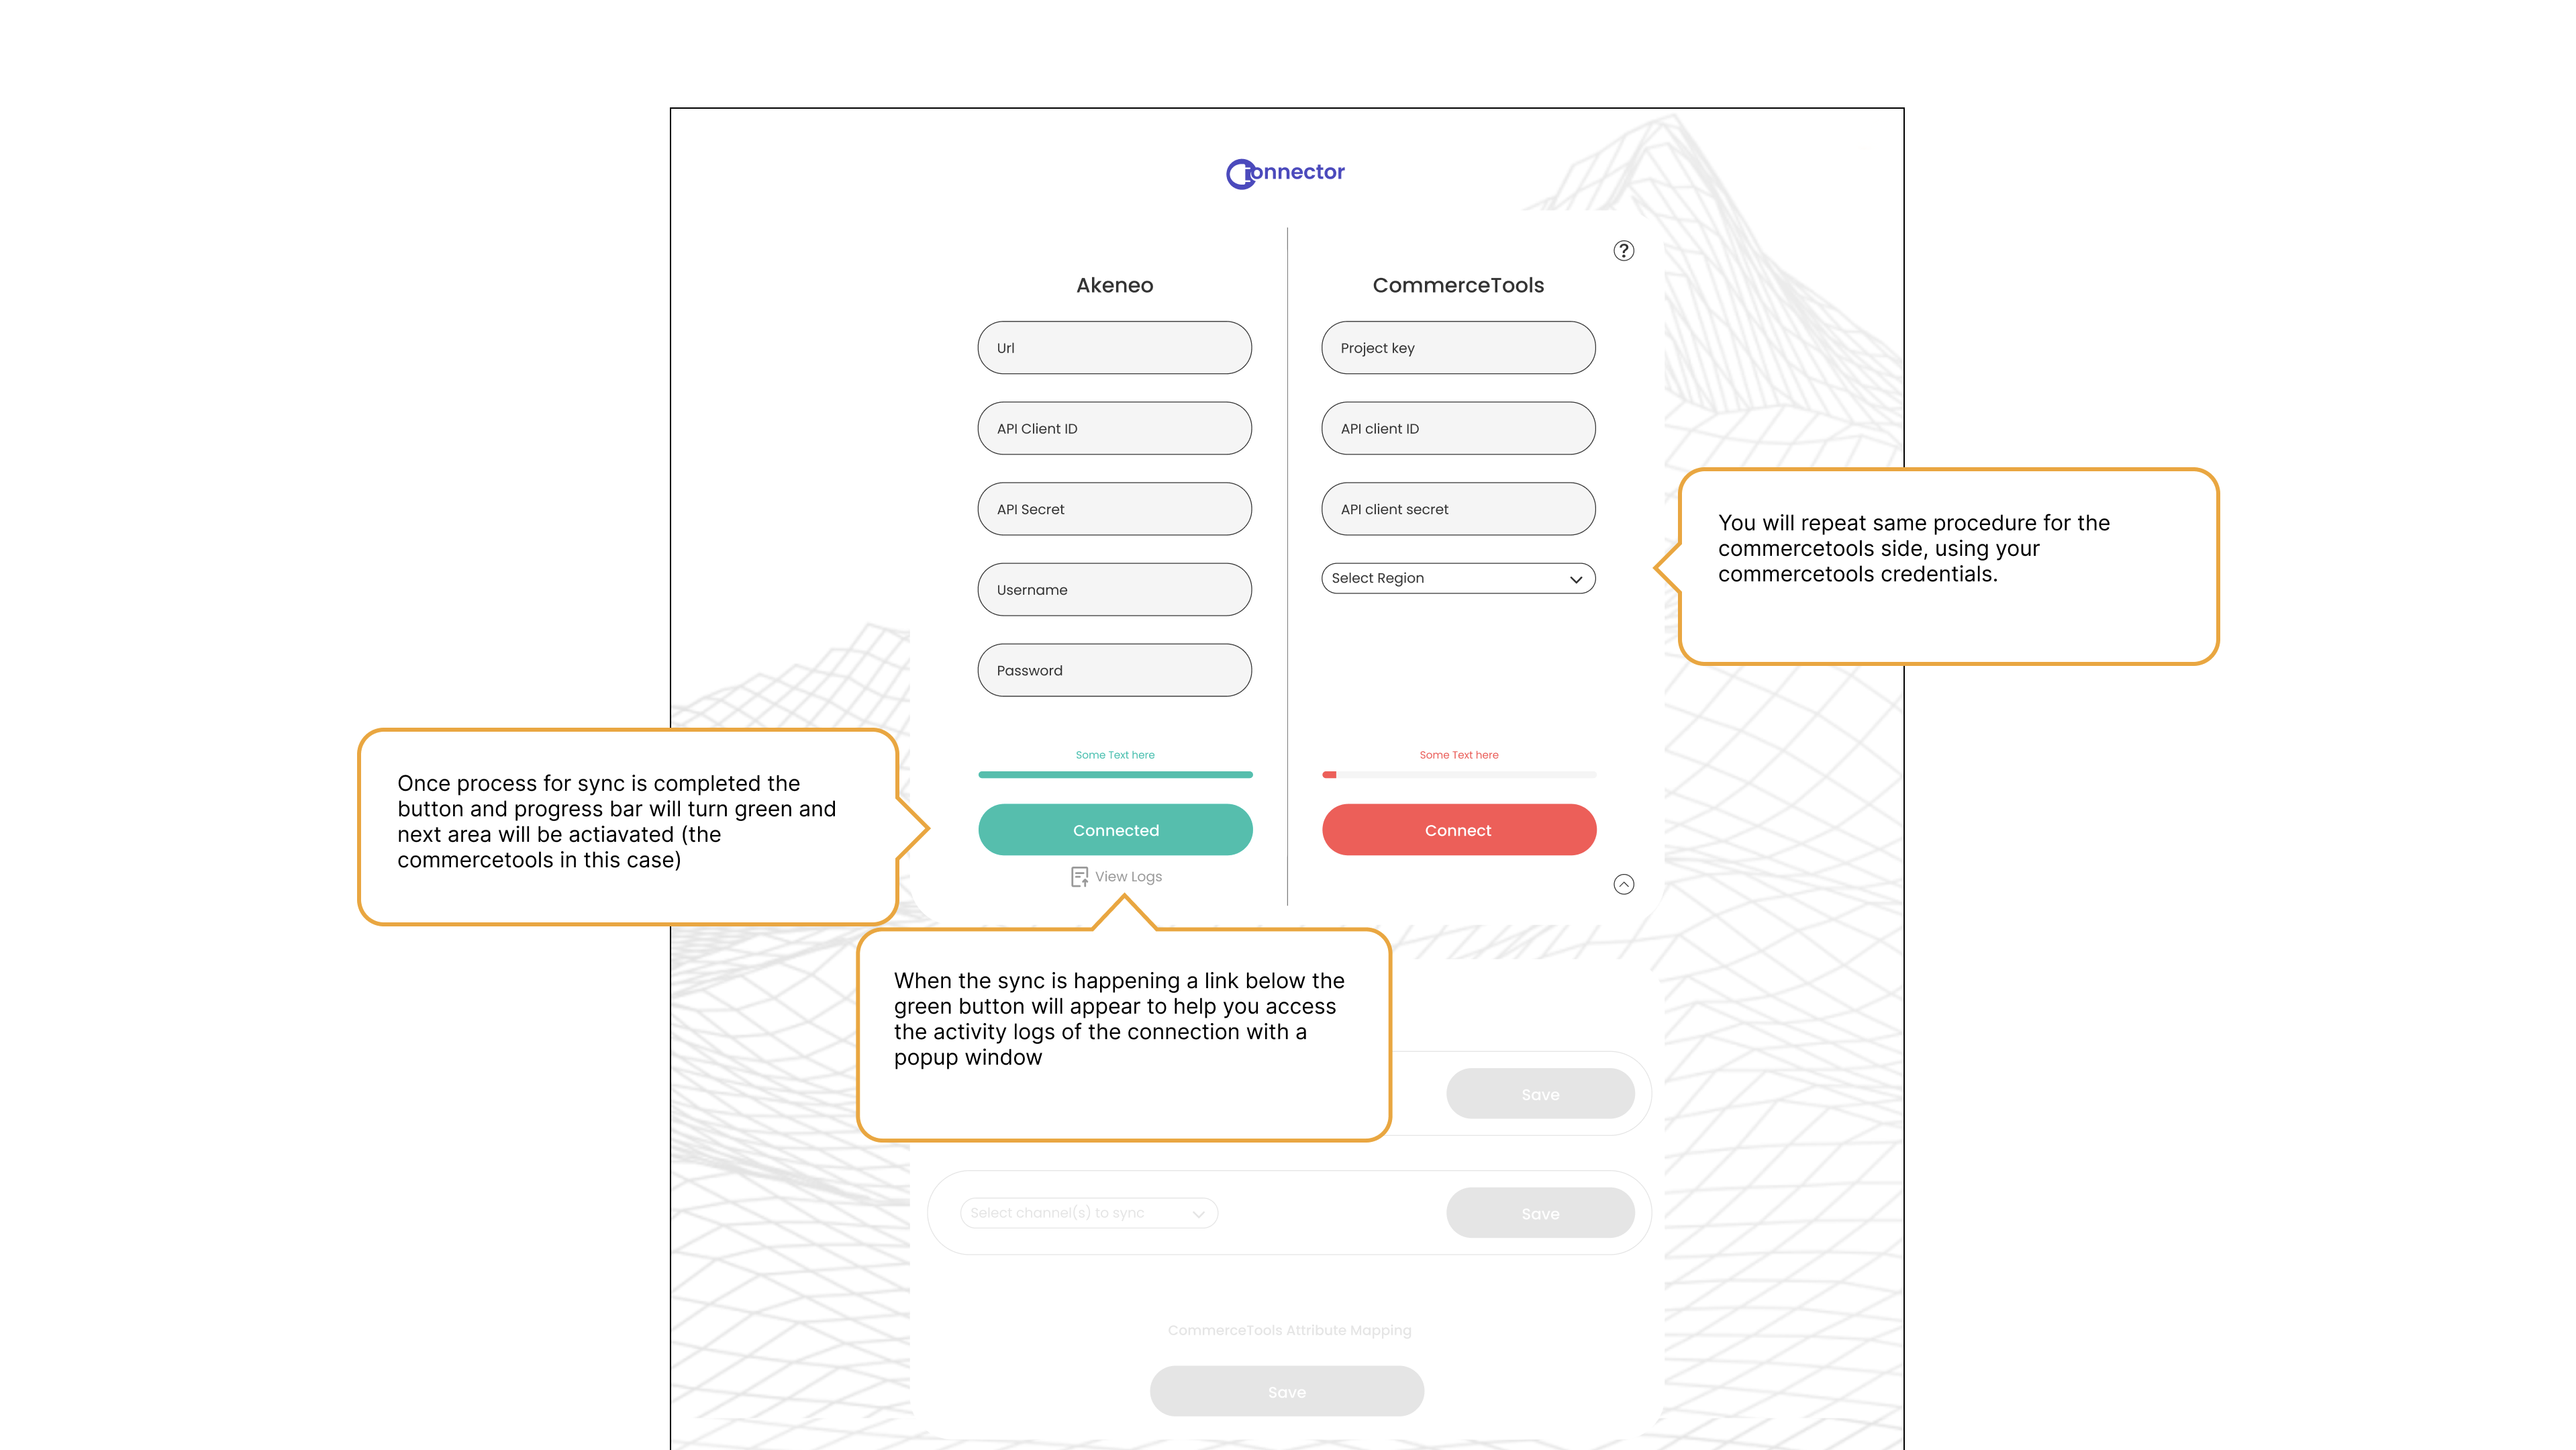Focus the Akeneo API Client ID field
The image size is (2576, 1450).
[1114, 429]
